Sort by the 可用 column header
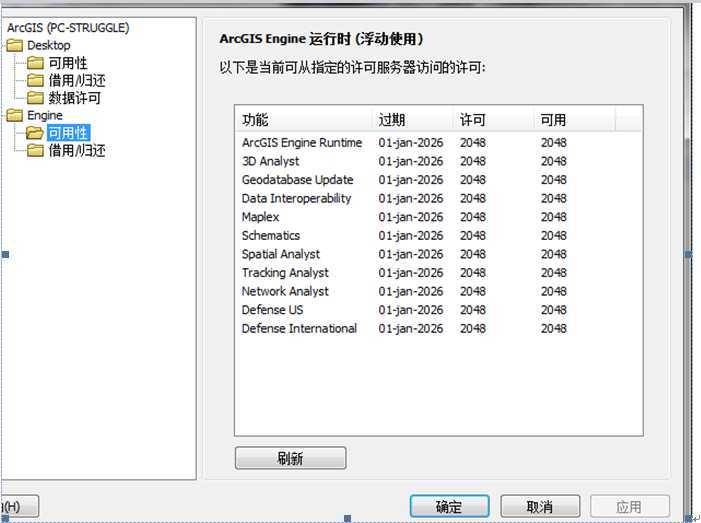 tap(575, 120)
